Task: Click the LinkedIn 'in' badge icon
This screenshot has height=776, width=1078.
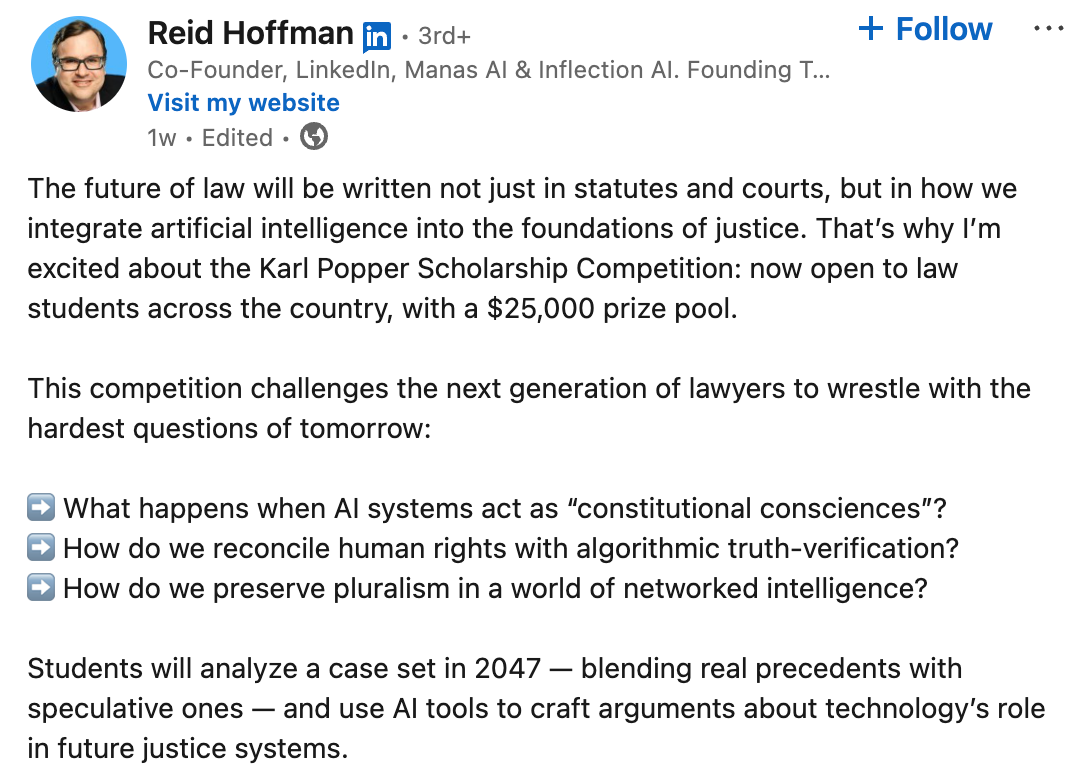Action: pos(377,36)
